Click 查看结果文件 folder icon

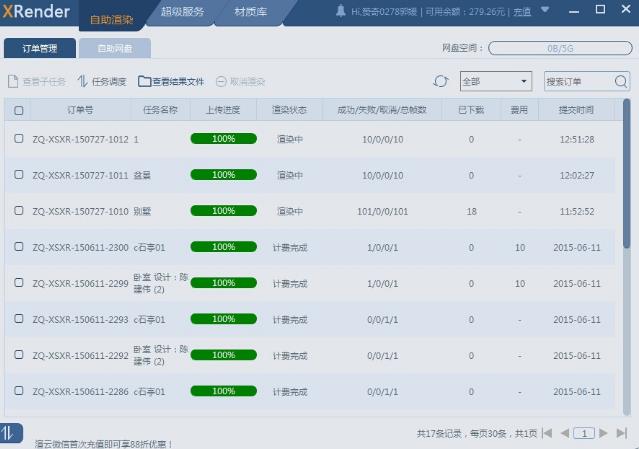tap(145, 81)
